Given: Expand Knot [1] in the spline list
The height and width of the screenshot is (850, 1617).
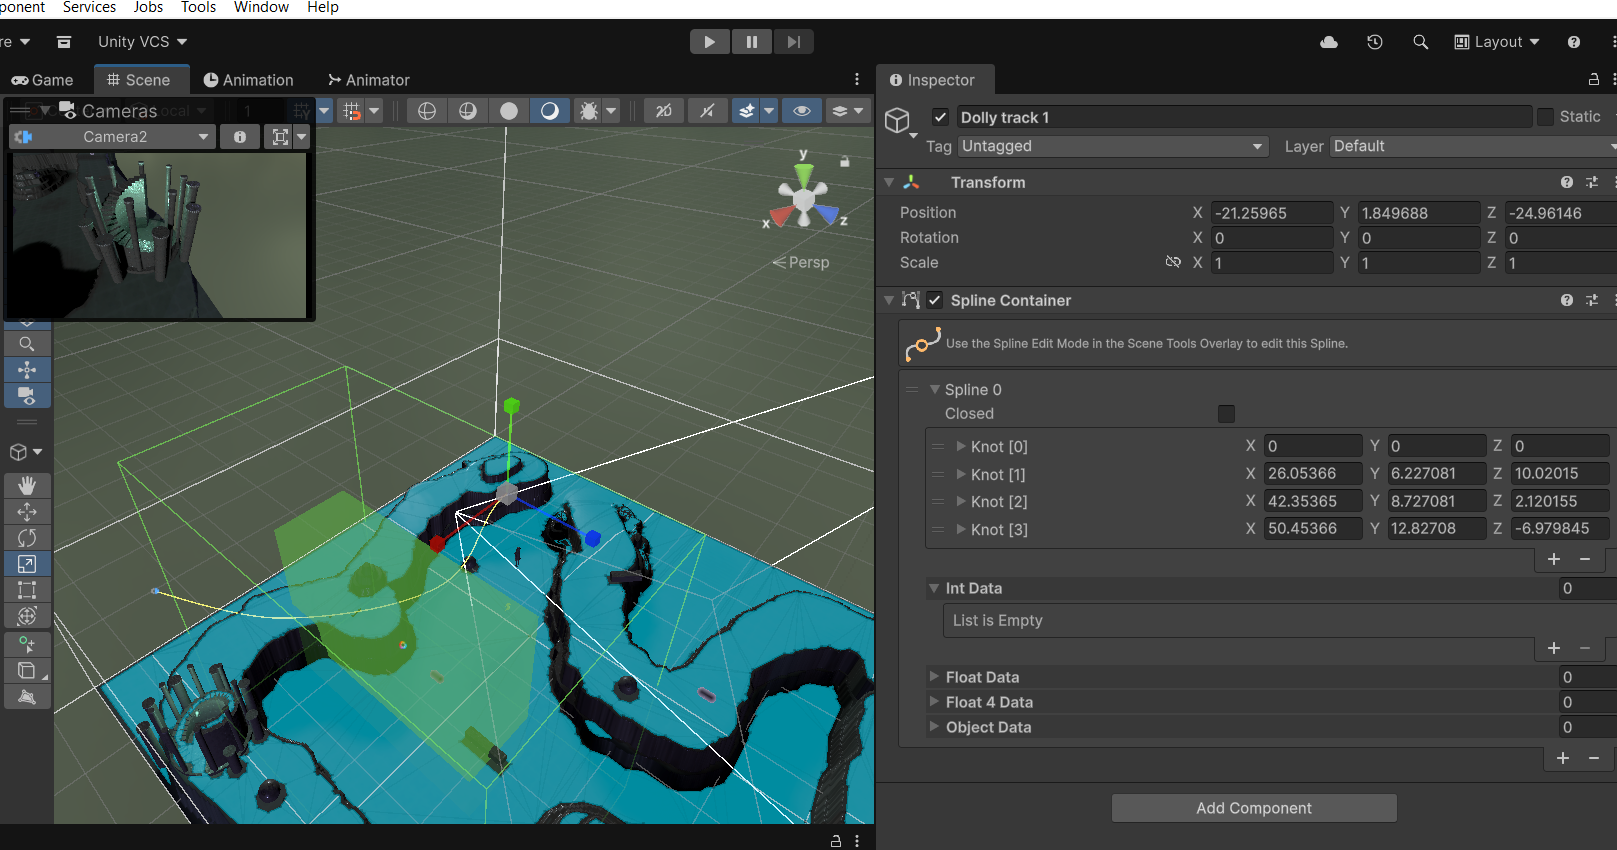Looking at the screenshot, I should [961, 474].
